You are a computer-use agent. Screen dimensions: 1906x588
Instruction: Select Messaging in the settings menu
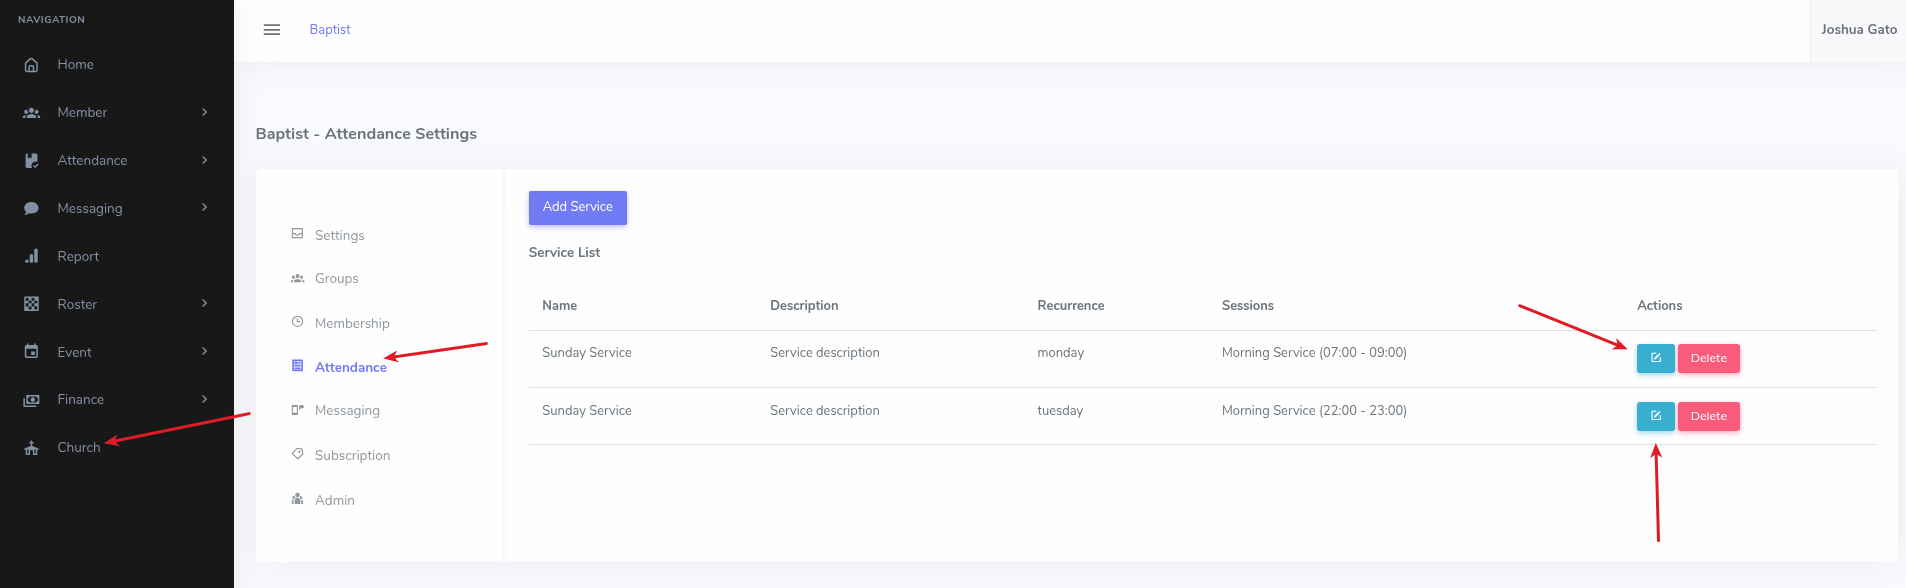tap(346, 410)
